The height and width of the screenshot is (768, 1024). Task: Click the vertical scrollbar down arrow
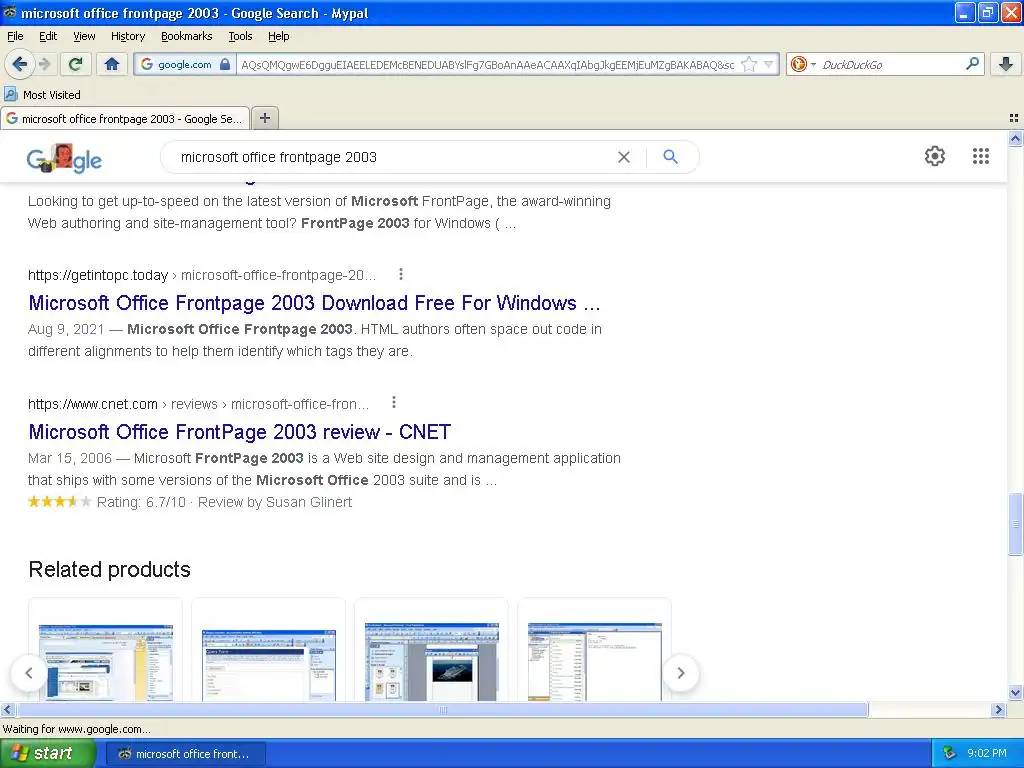(x=1015, y=693)
